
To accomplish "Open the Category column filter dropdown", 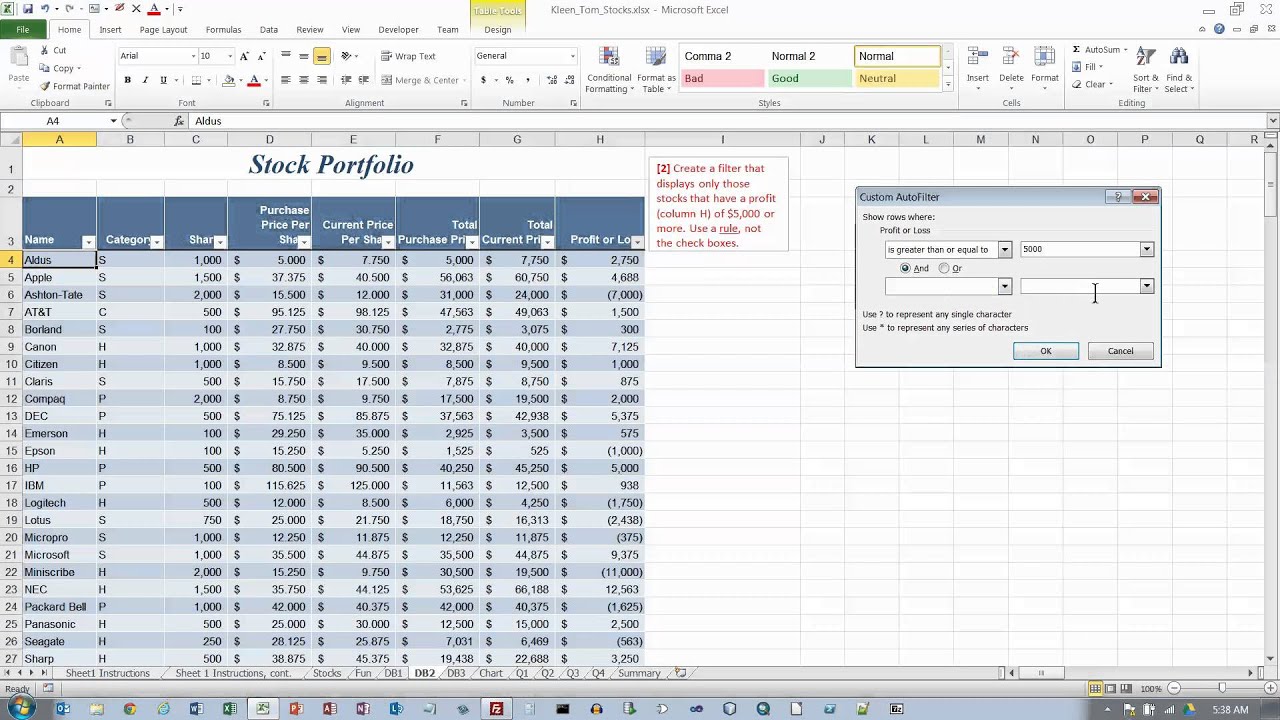I will 156,242.
